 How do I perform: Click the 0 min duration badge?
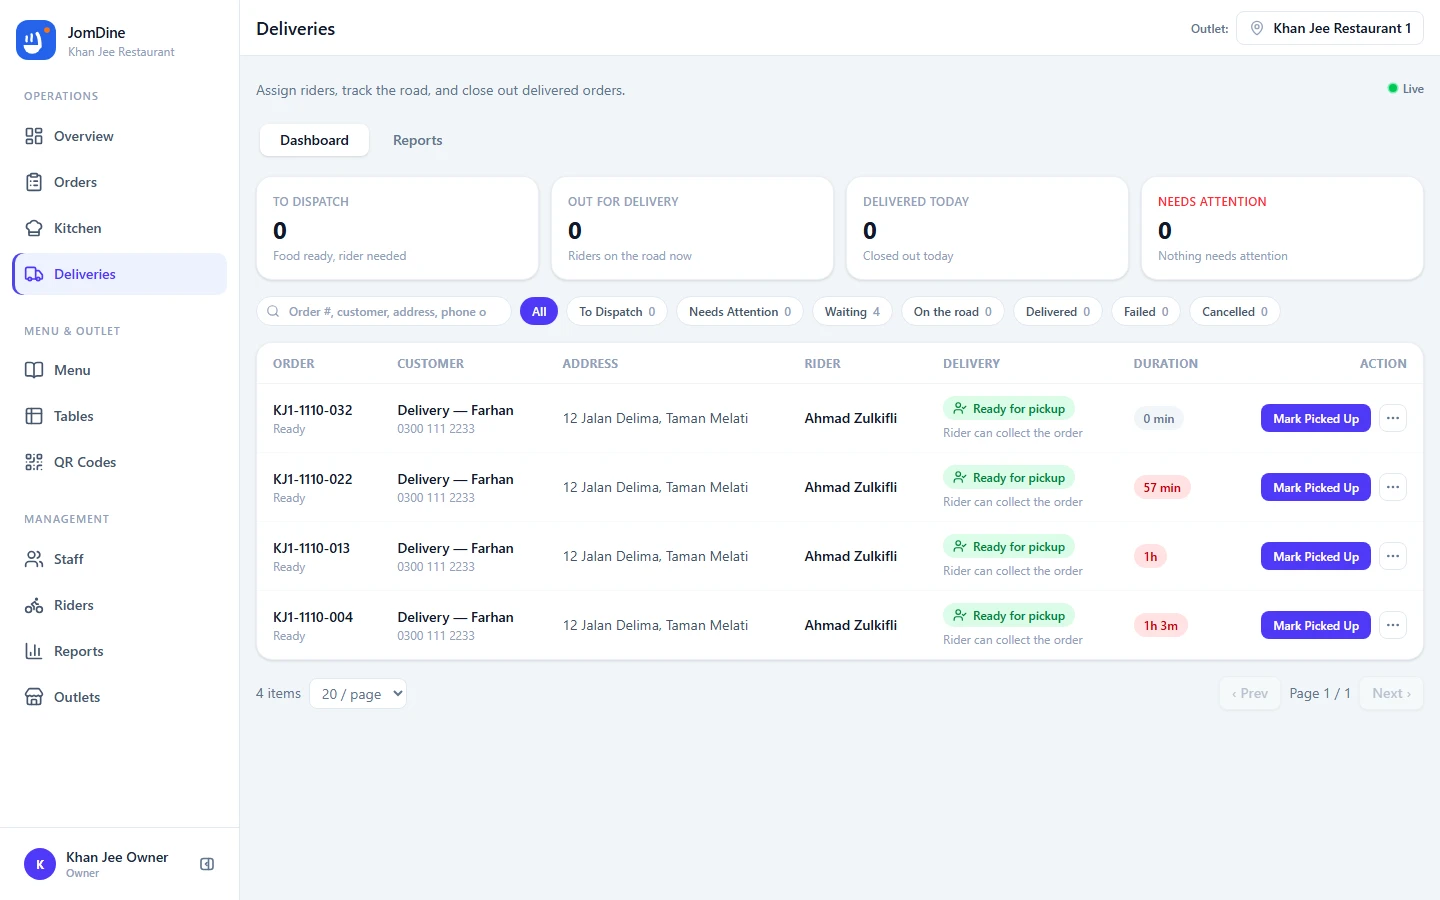(x=1159, y=418)
